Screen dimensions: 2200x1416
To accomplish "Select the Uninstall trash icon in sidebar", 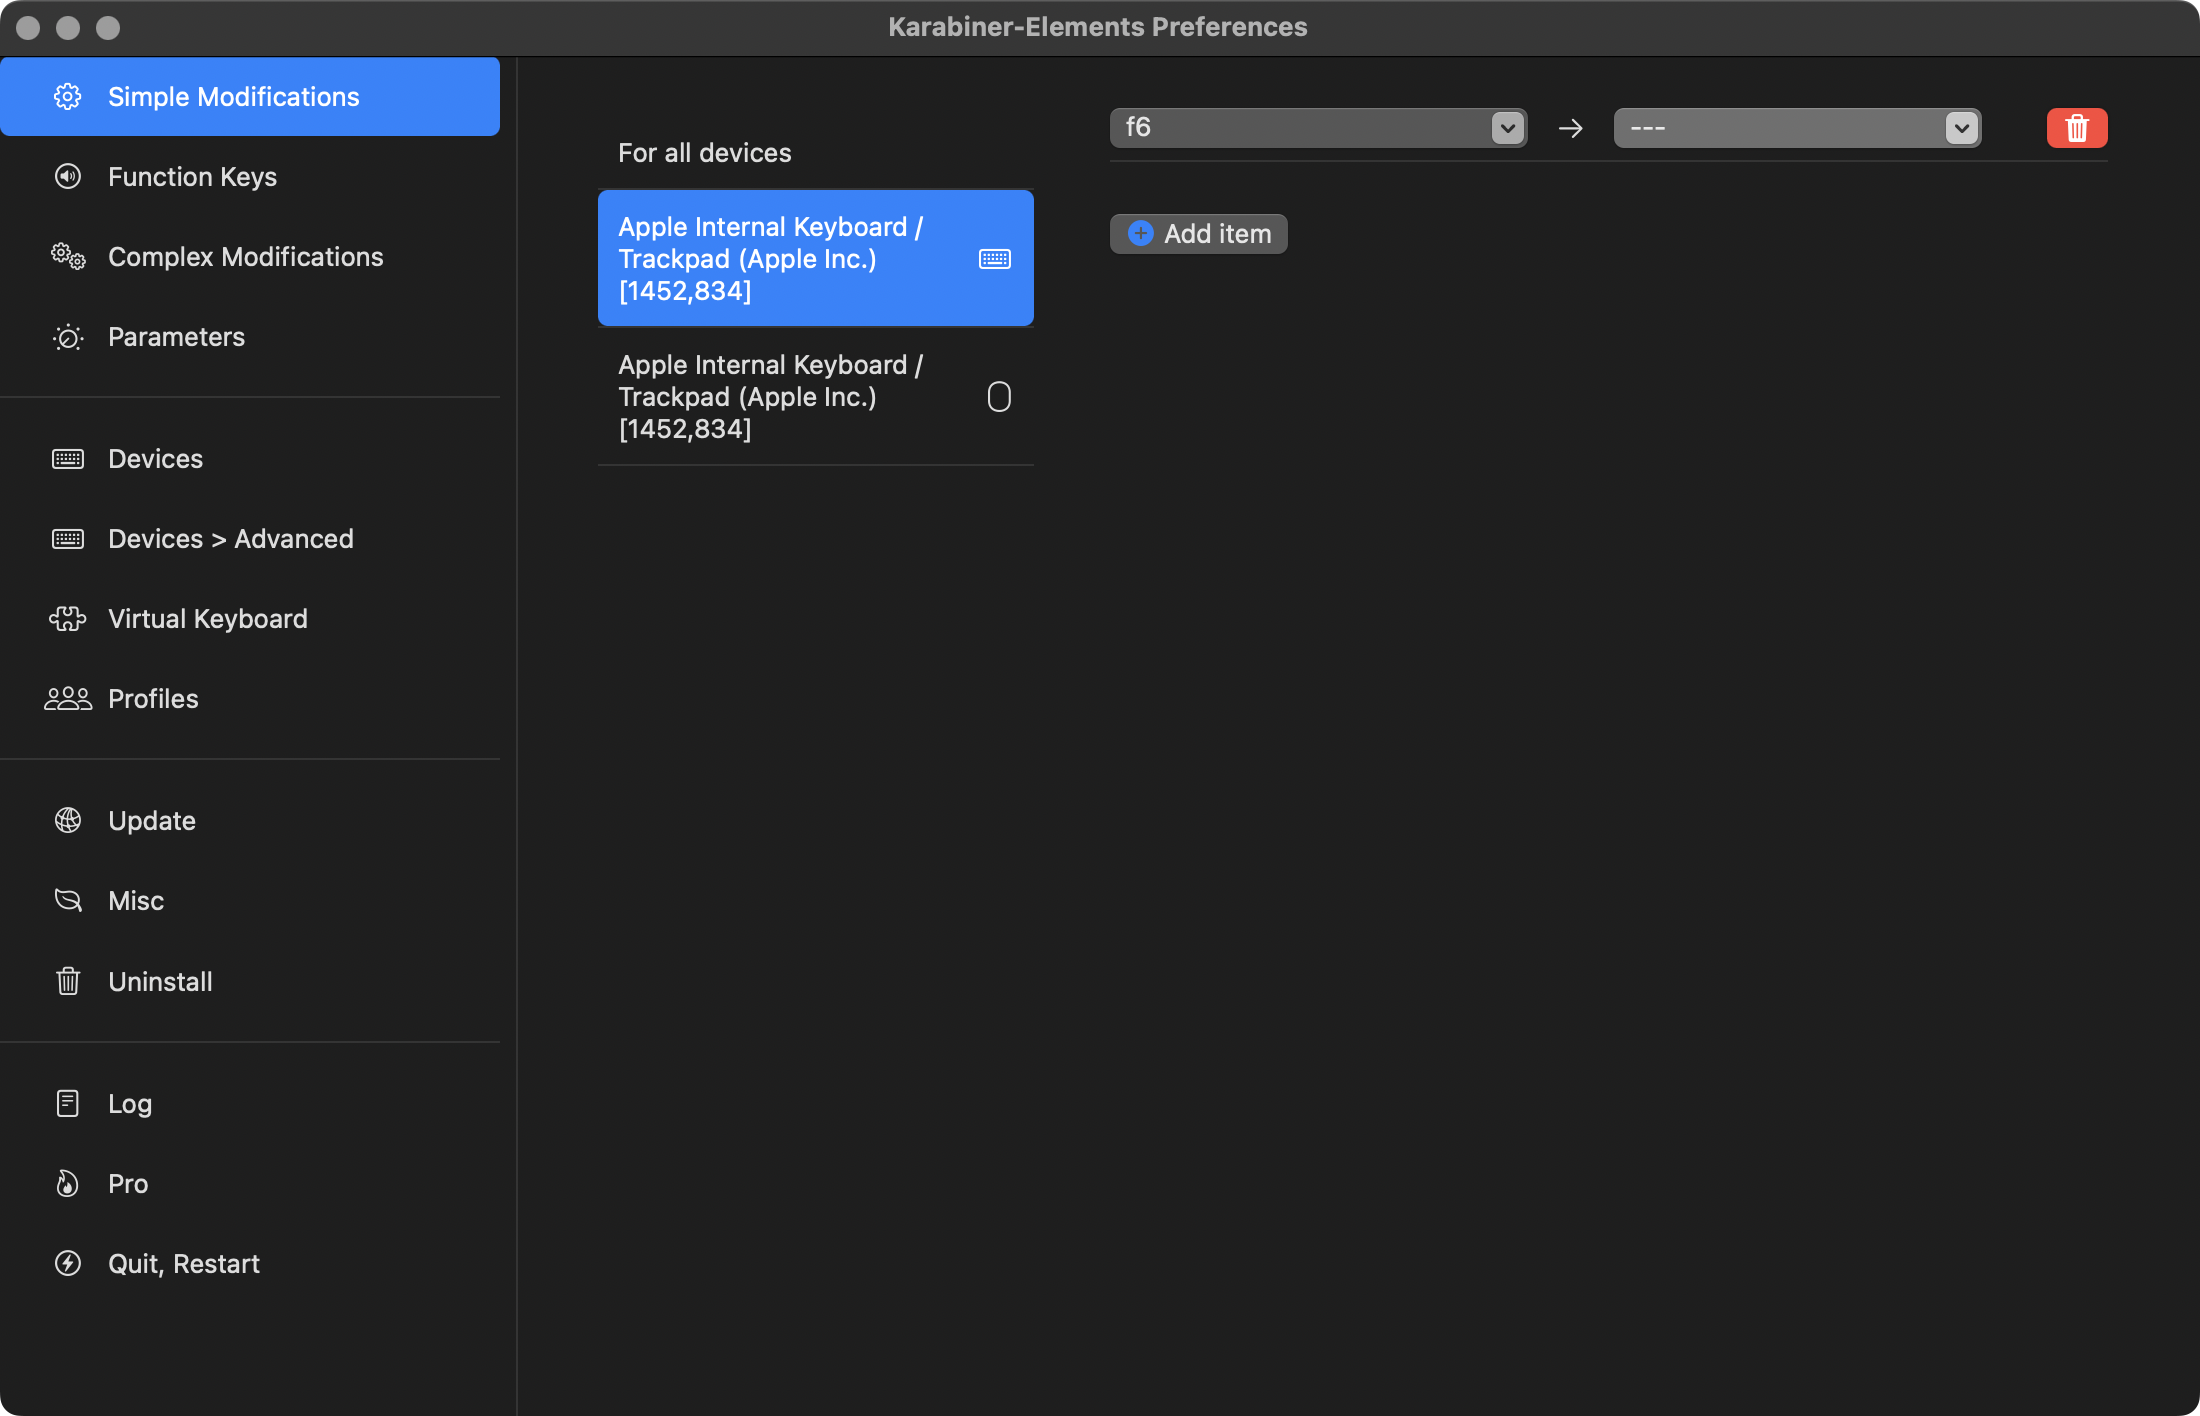I will (x=66, y=981).
